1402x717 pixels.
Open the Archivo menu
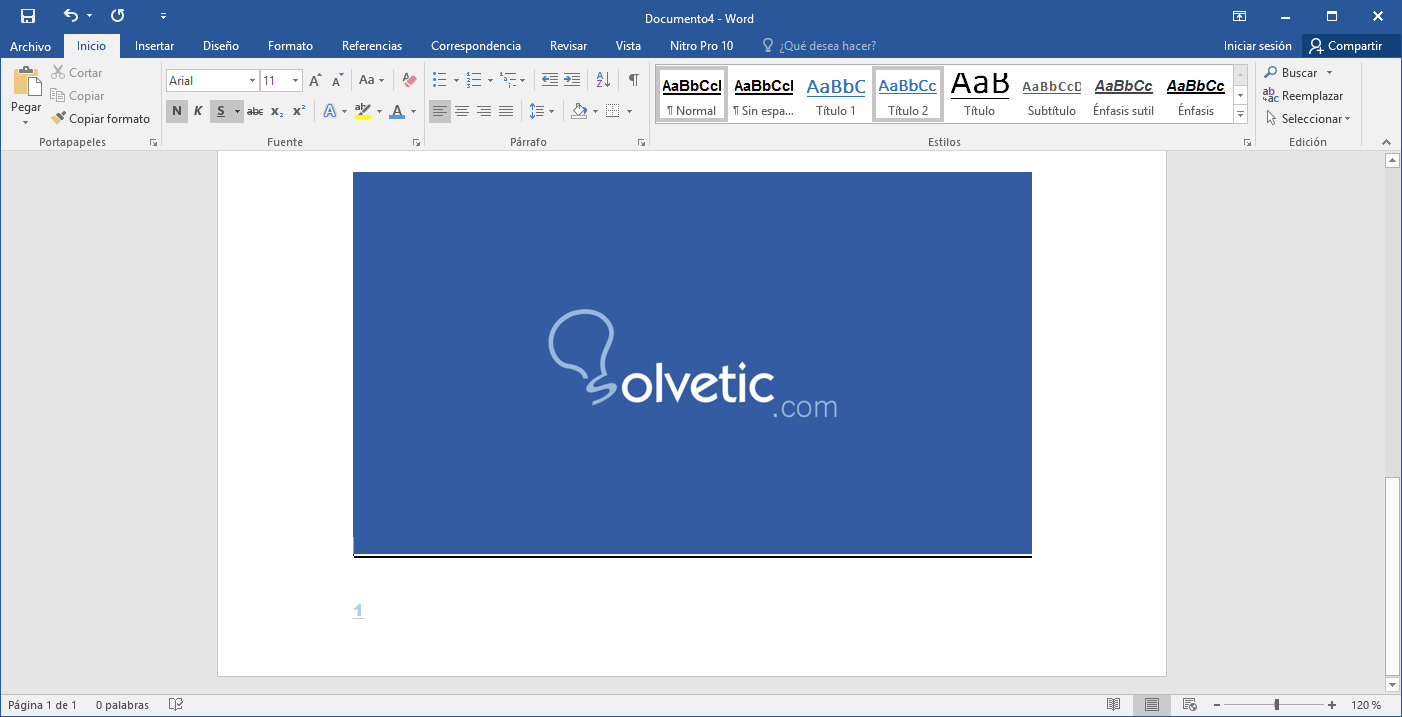pyautogui.click(x=30, y=46)
